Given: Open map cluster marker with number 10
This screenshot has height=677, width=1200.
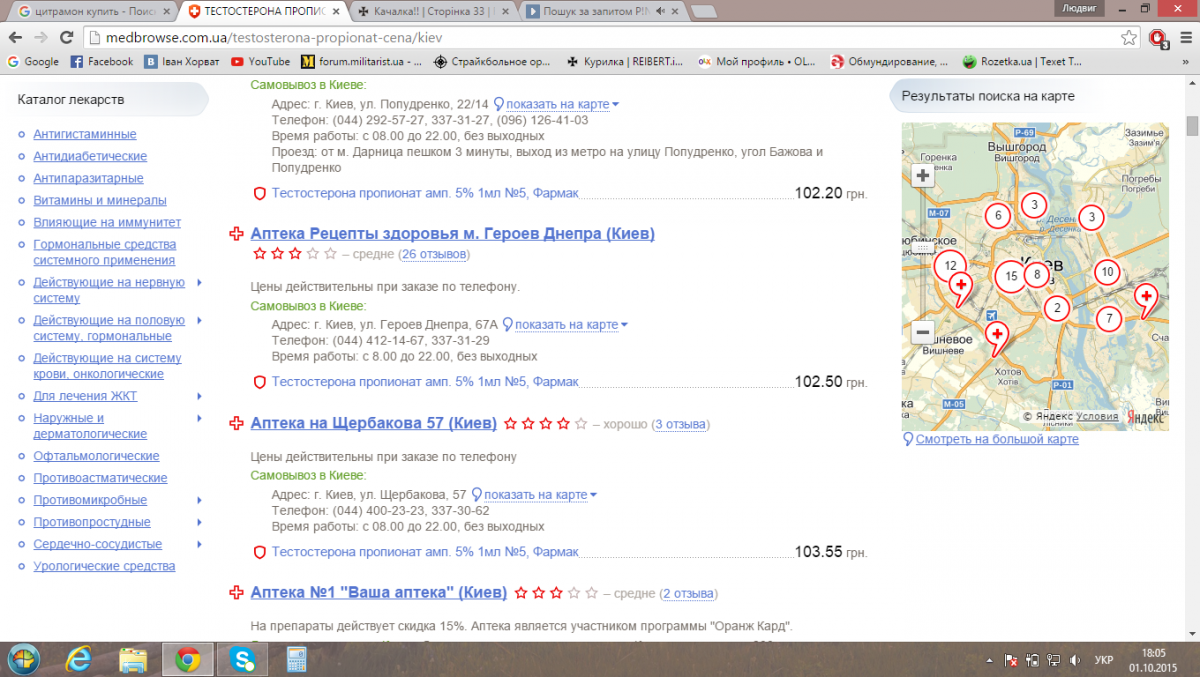Looking at the screenshot, I should [1106, 271].
